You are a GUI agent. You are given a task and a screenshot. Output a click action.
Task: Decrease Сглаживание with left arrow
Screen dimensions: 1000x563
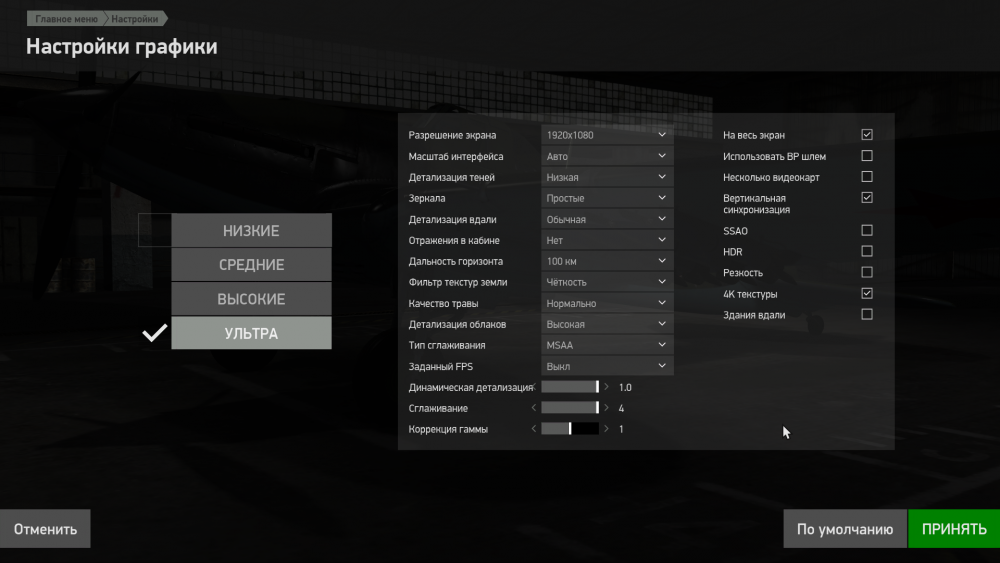tap(534, 408)
